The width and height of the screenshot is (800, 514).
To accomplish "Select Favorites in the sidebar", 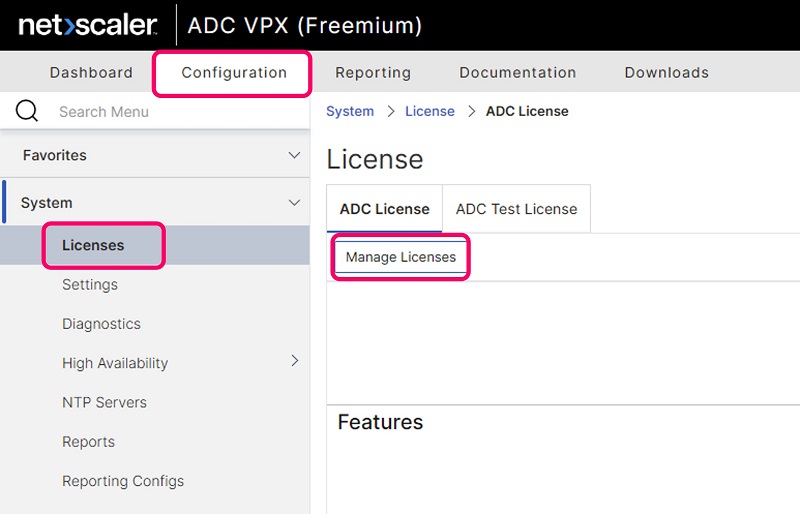I will tap(55, 155).
